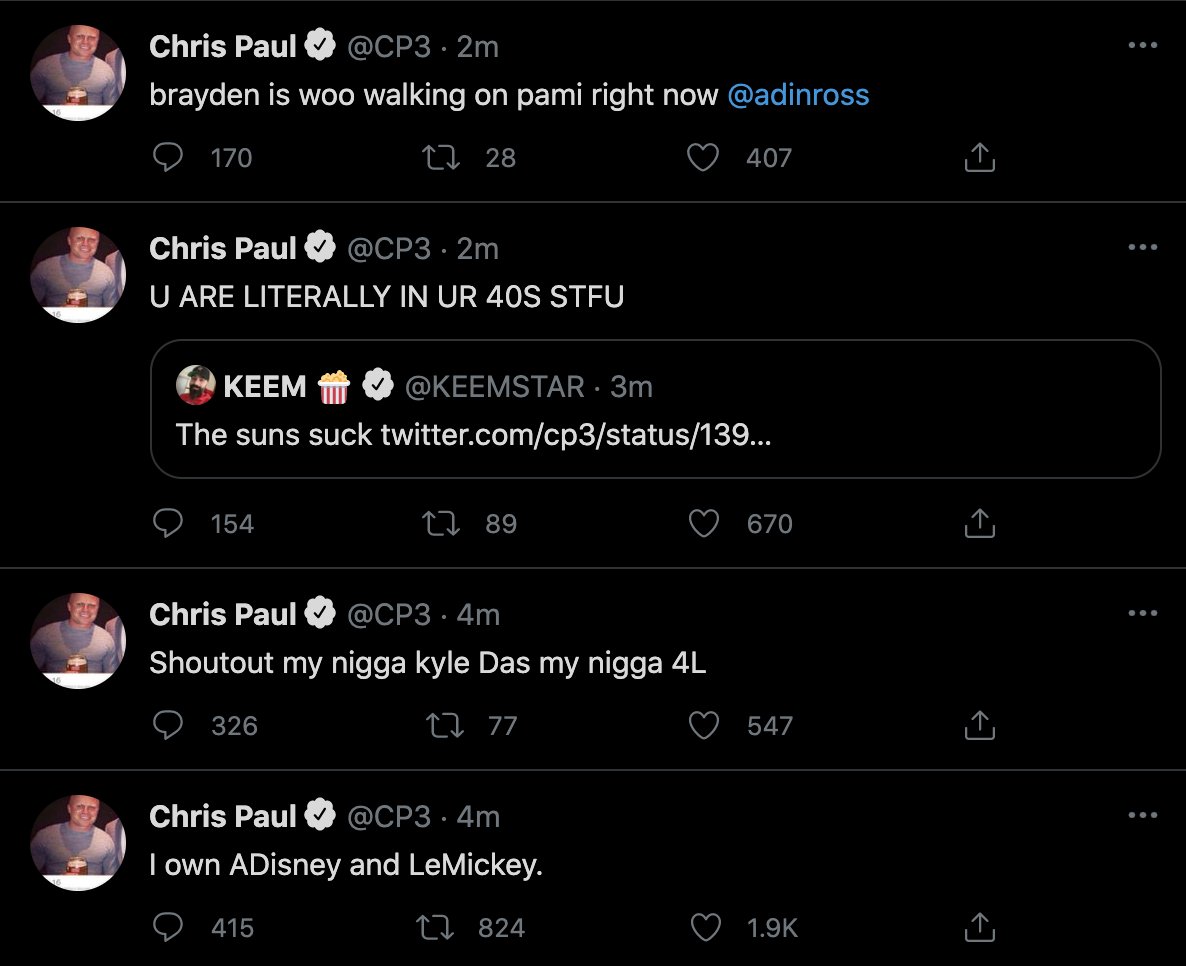Click the 2m timestamp on the top tweet

(479, 44)
